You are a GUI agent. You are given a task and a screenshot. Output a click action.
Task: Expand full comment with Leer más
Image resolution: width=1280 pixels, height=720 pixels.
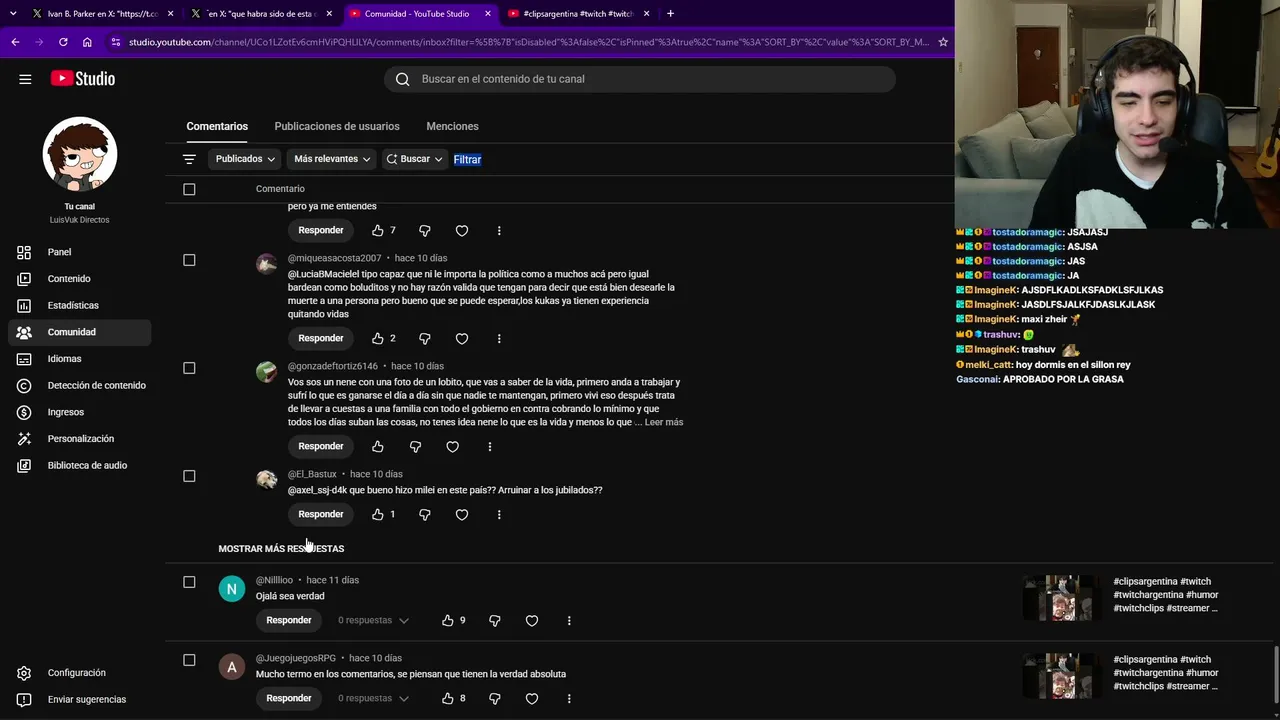[664, 422]
